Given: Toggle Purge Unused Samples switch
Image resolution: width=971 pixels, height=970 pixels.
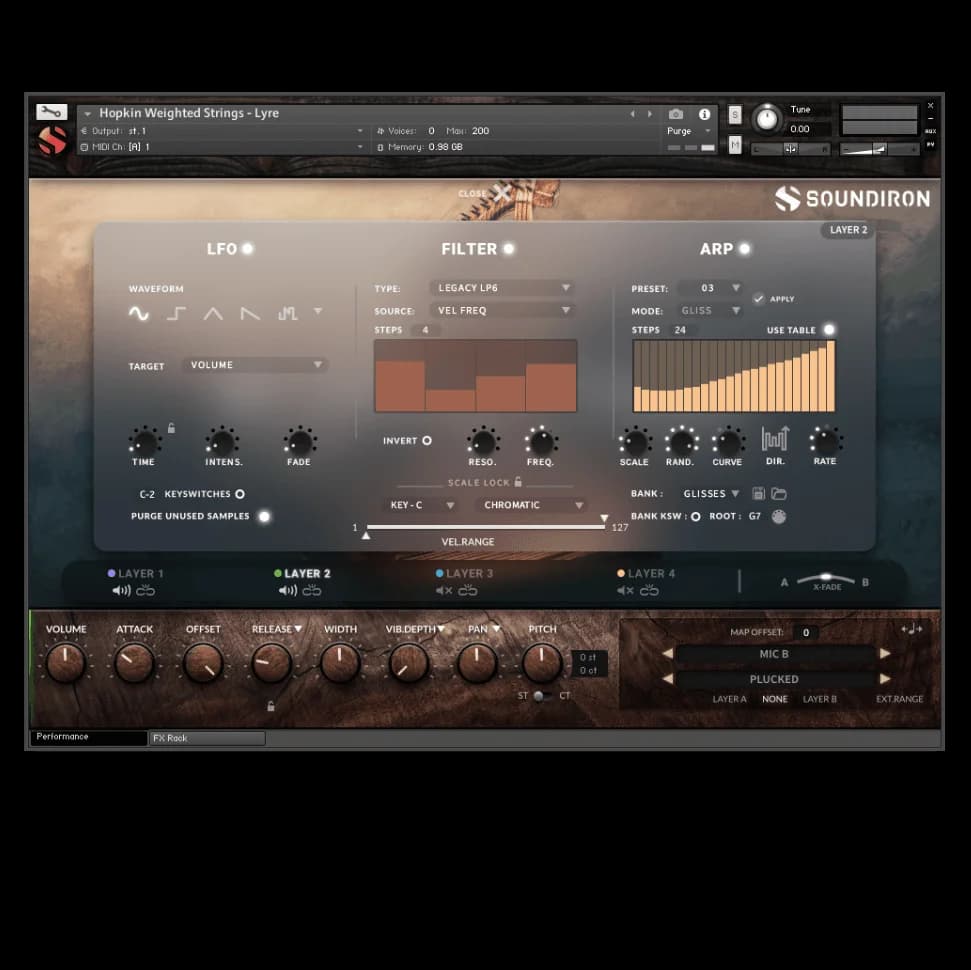Looking at the screenshot, I should tap(264, 517).
